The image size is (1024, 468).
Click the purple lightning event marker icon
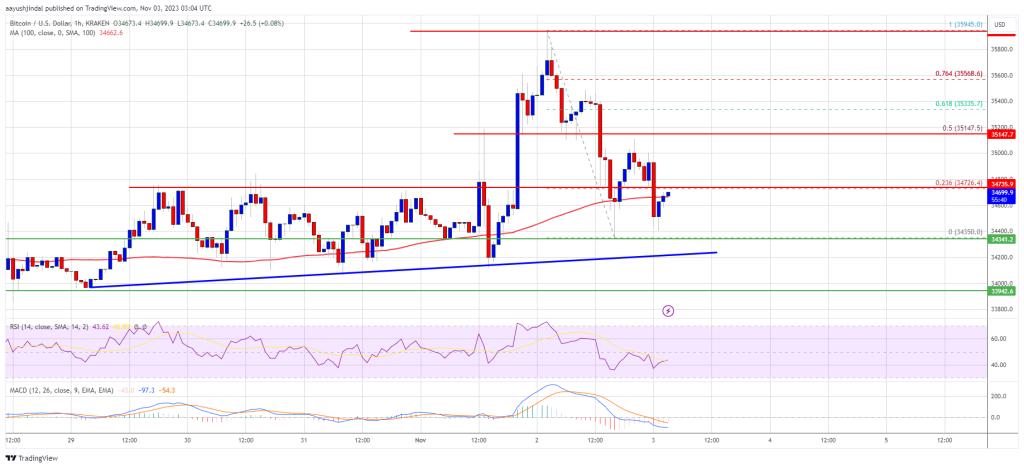[x=668, y=311]
